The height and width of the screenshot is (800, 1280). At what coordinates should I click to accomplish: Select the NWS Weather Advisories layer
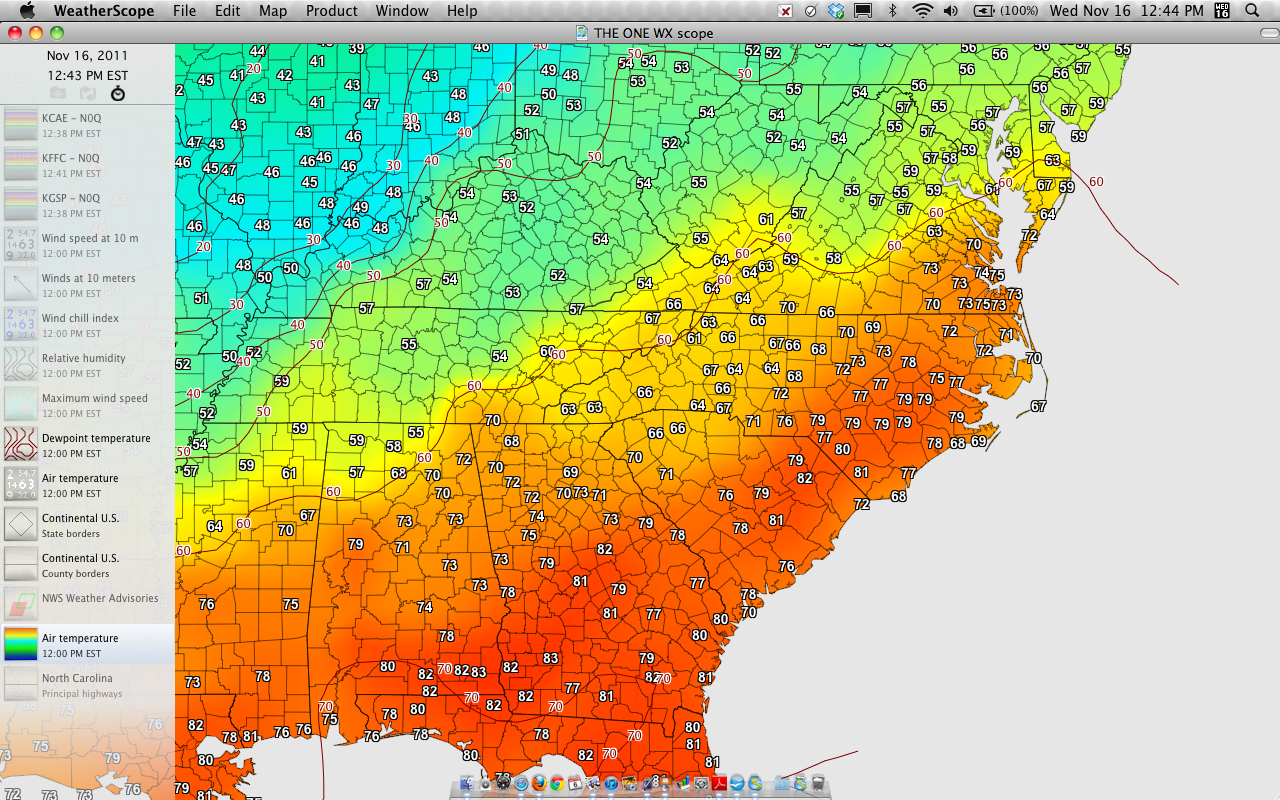(87, 605)
